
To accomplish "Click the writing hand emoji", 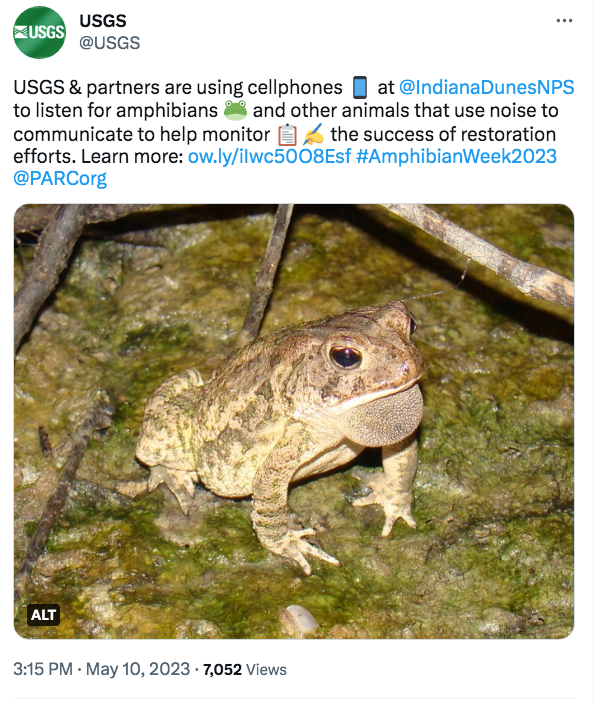I will click(313, 134).
